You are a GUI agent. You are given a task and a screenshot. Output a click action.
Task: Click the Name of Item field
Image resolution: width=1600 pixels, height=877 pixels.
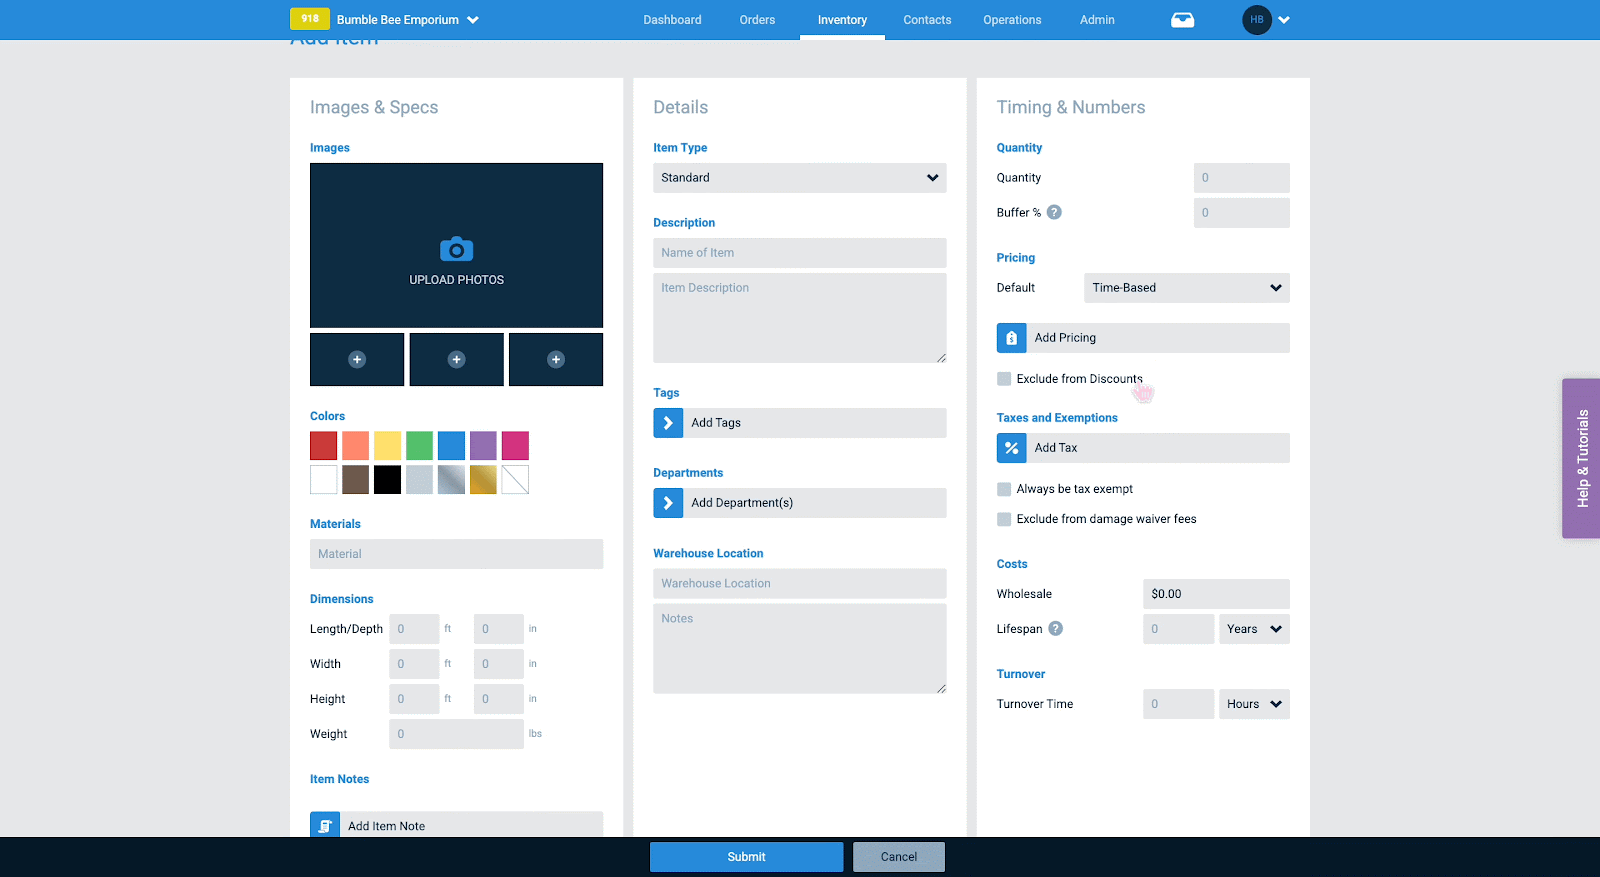(x=799, y=253)
